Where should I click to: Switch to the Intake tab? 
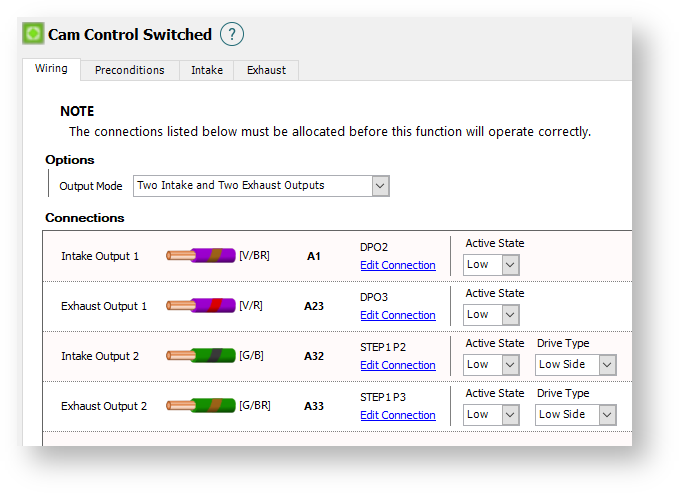coord(207,70)
